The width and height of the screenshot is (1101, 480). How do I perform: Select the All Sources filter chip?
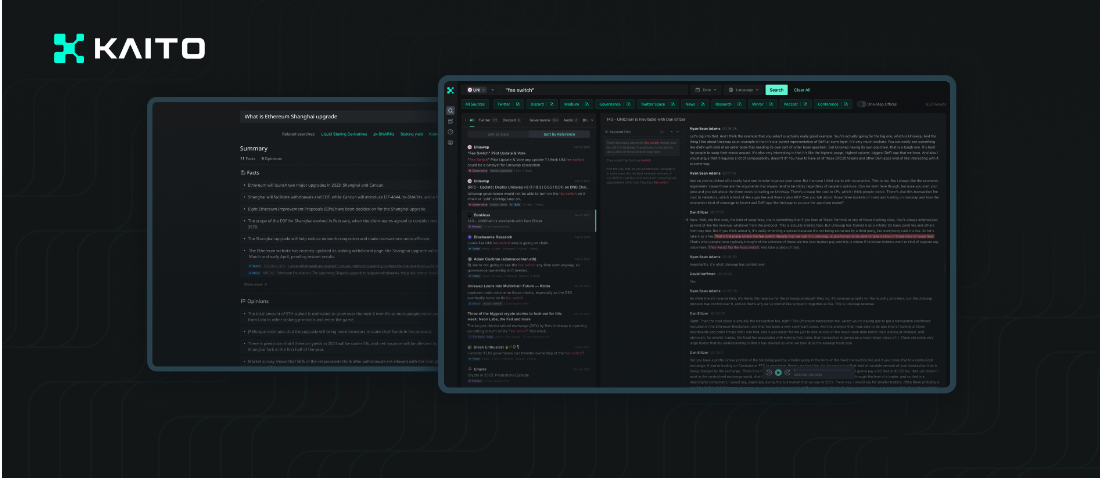point(475,104)
